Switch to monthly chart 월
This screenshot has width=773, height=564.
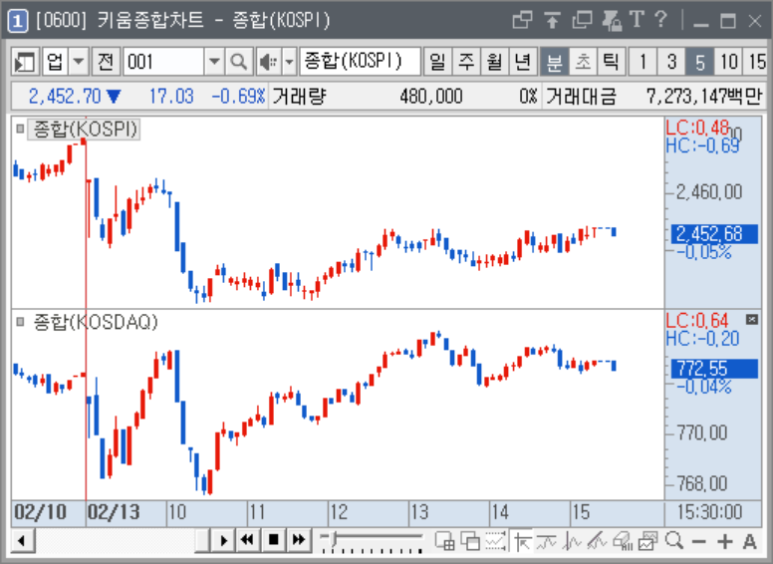coord(494,62)
